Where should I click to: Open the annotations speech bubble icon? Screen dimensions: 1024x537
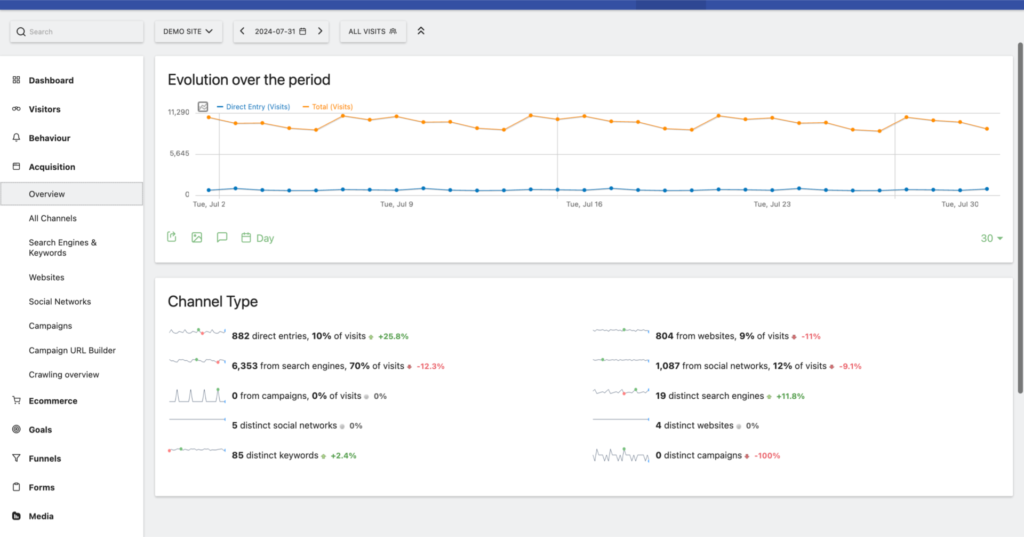[222, 238]
